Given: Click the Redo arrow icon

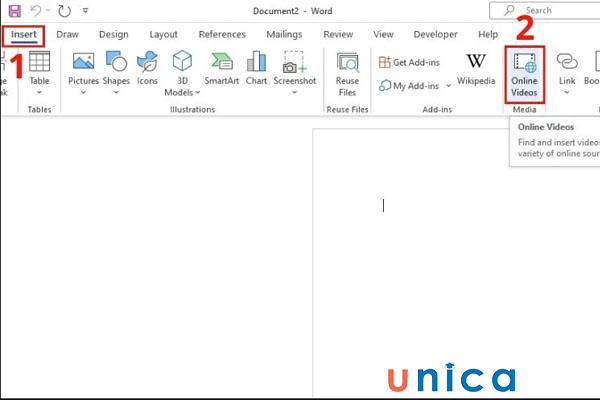Looking at the screenshot, I should [66, 11].
